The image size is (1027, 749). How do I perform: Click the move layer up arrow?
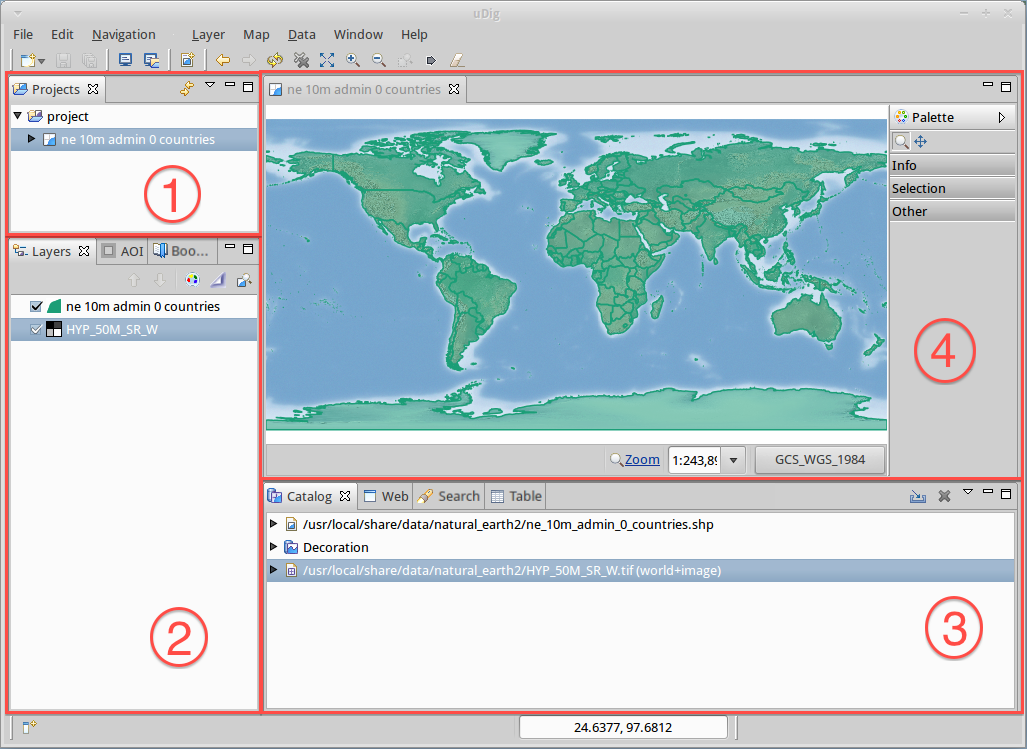(134, 280)
